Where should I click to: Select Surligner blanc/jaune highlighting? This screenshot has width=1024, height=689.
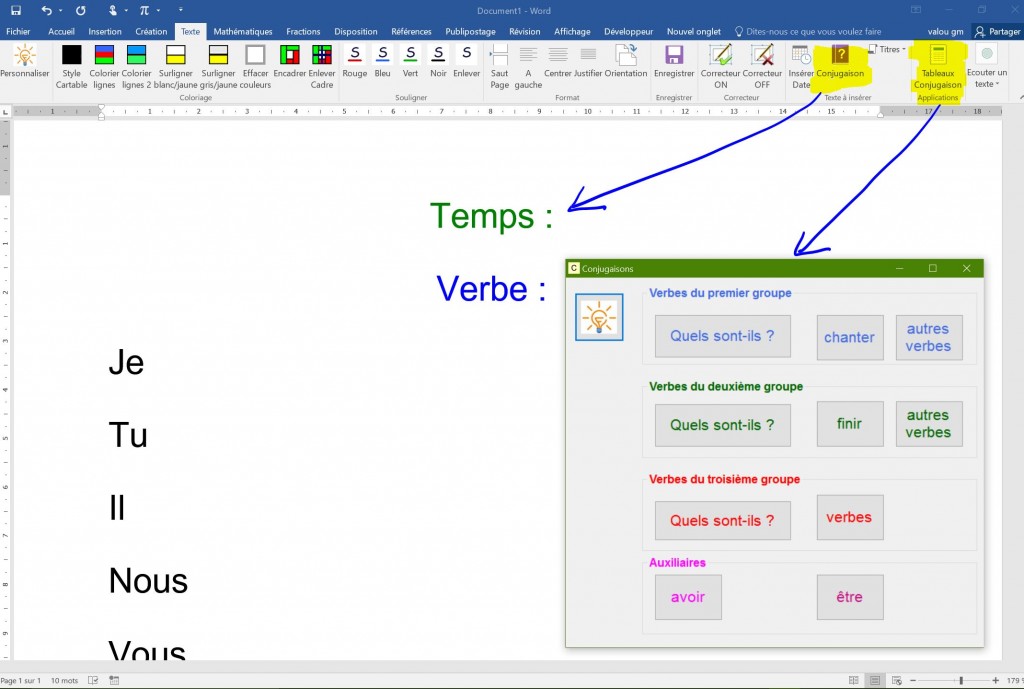[176, 55]
